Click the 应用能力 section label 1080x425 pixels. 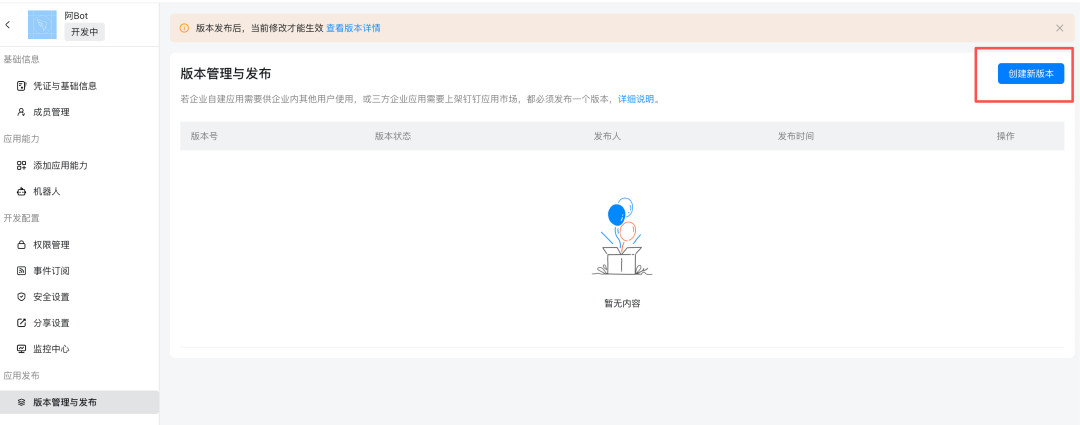point(21,138)
